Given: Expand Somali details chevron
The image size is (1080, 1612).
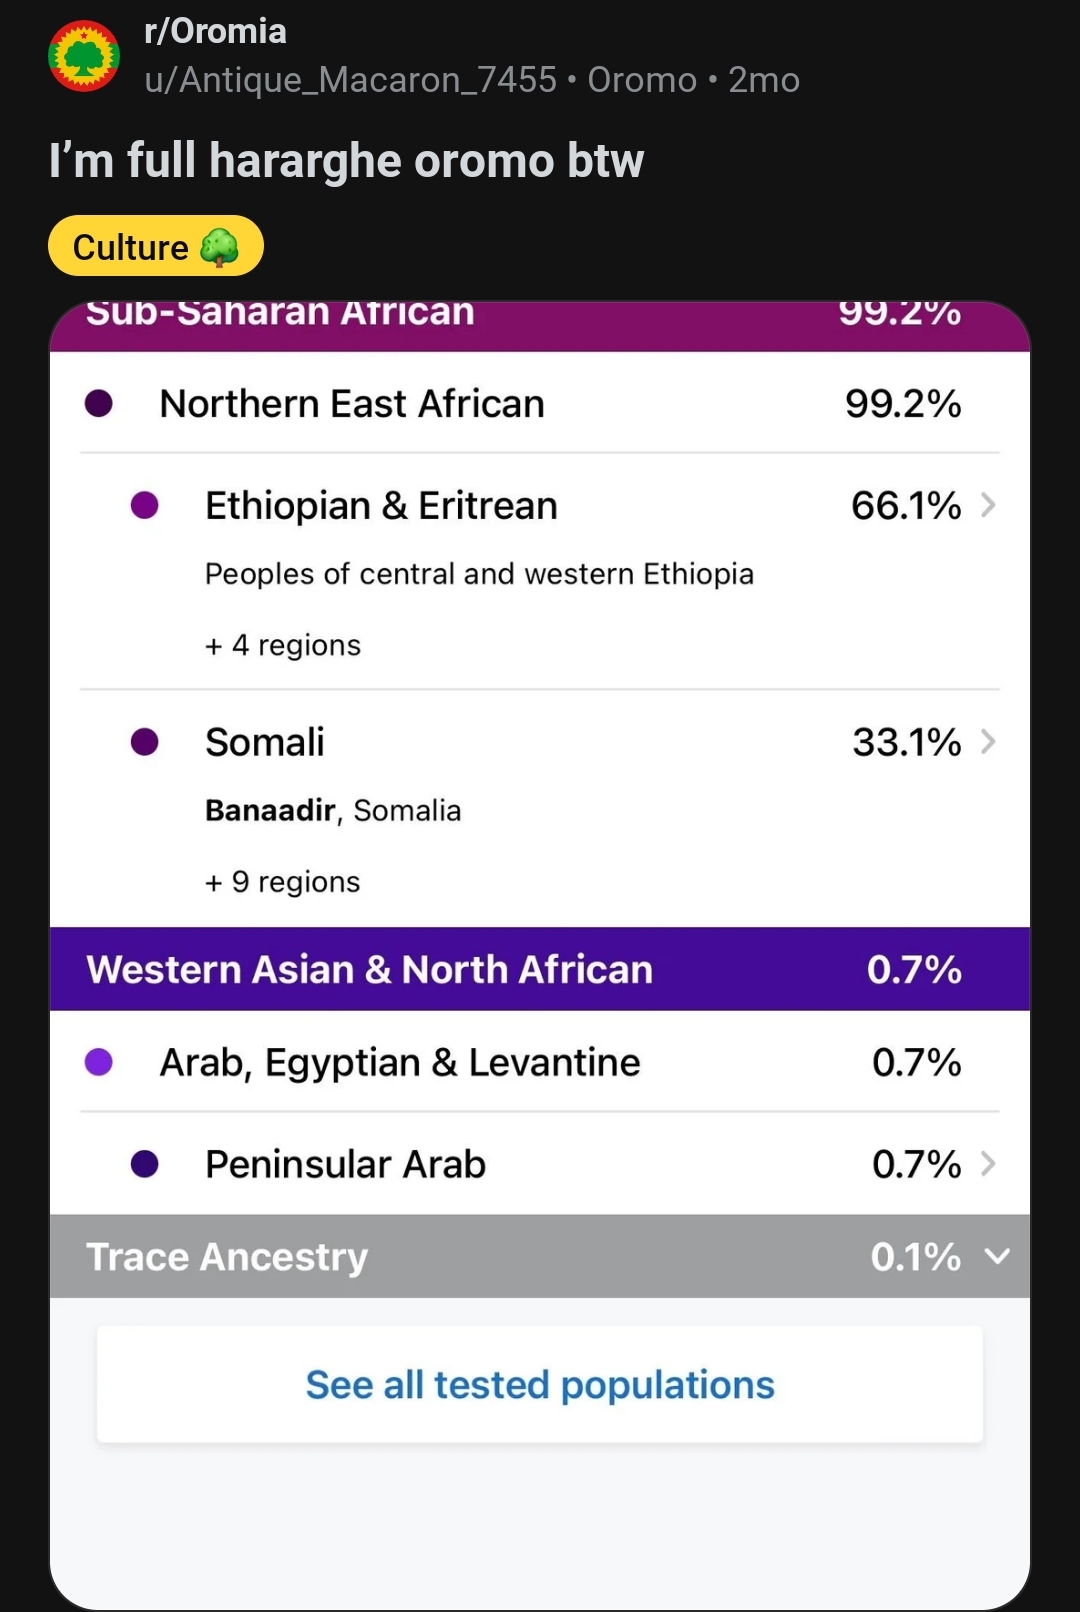Looking at the screenshot, I should [988, 742].
